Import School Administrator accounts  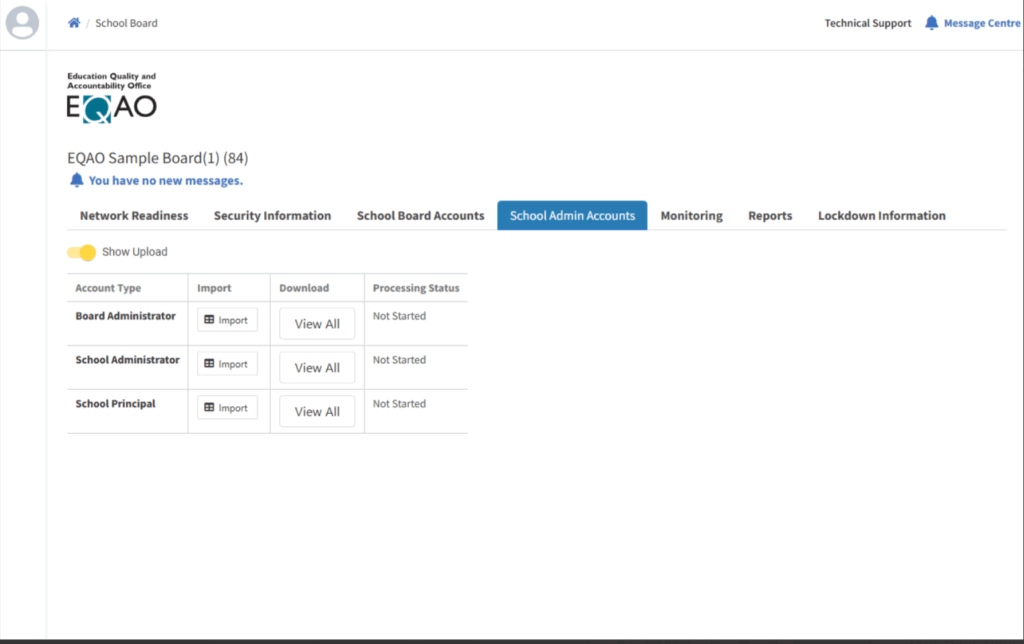[227, 364]
